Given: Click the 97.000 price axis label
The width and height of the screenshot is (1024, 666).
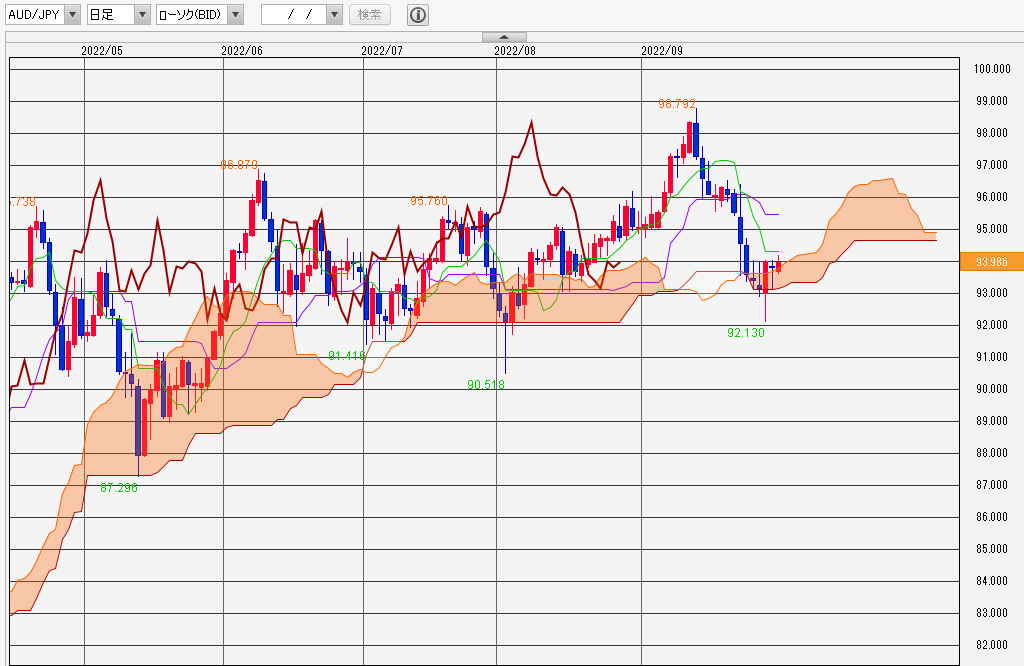Looking at the screenshot, I should tap(992, 165).
